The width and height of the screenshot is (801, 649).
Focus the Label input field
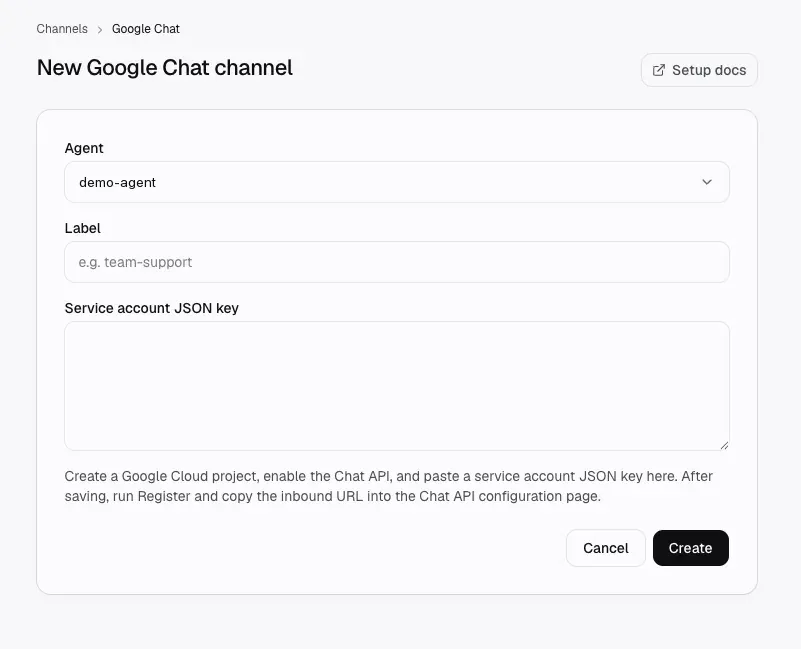tap(397, 262)
